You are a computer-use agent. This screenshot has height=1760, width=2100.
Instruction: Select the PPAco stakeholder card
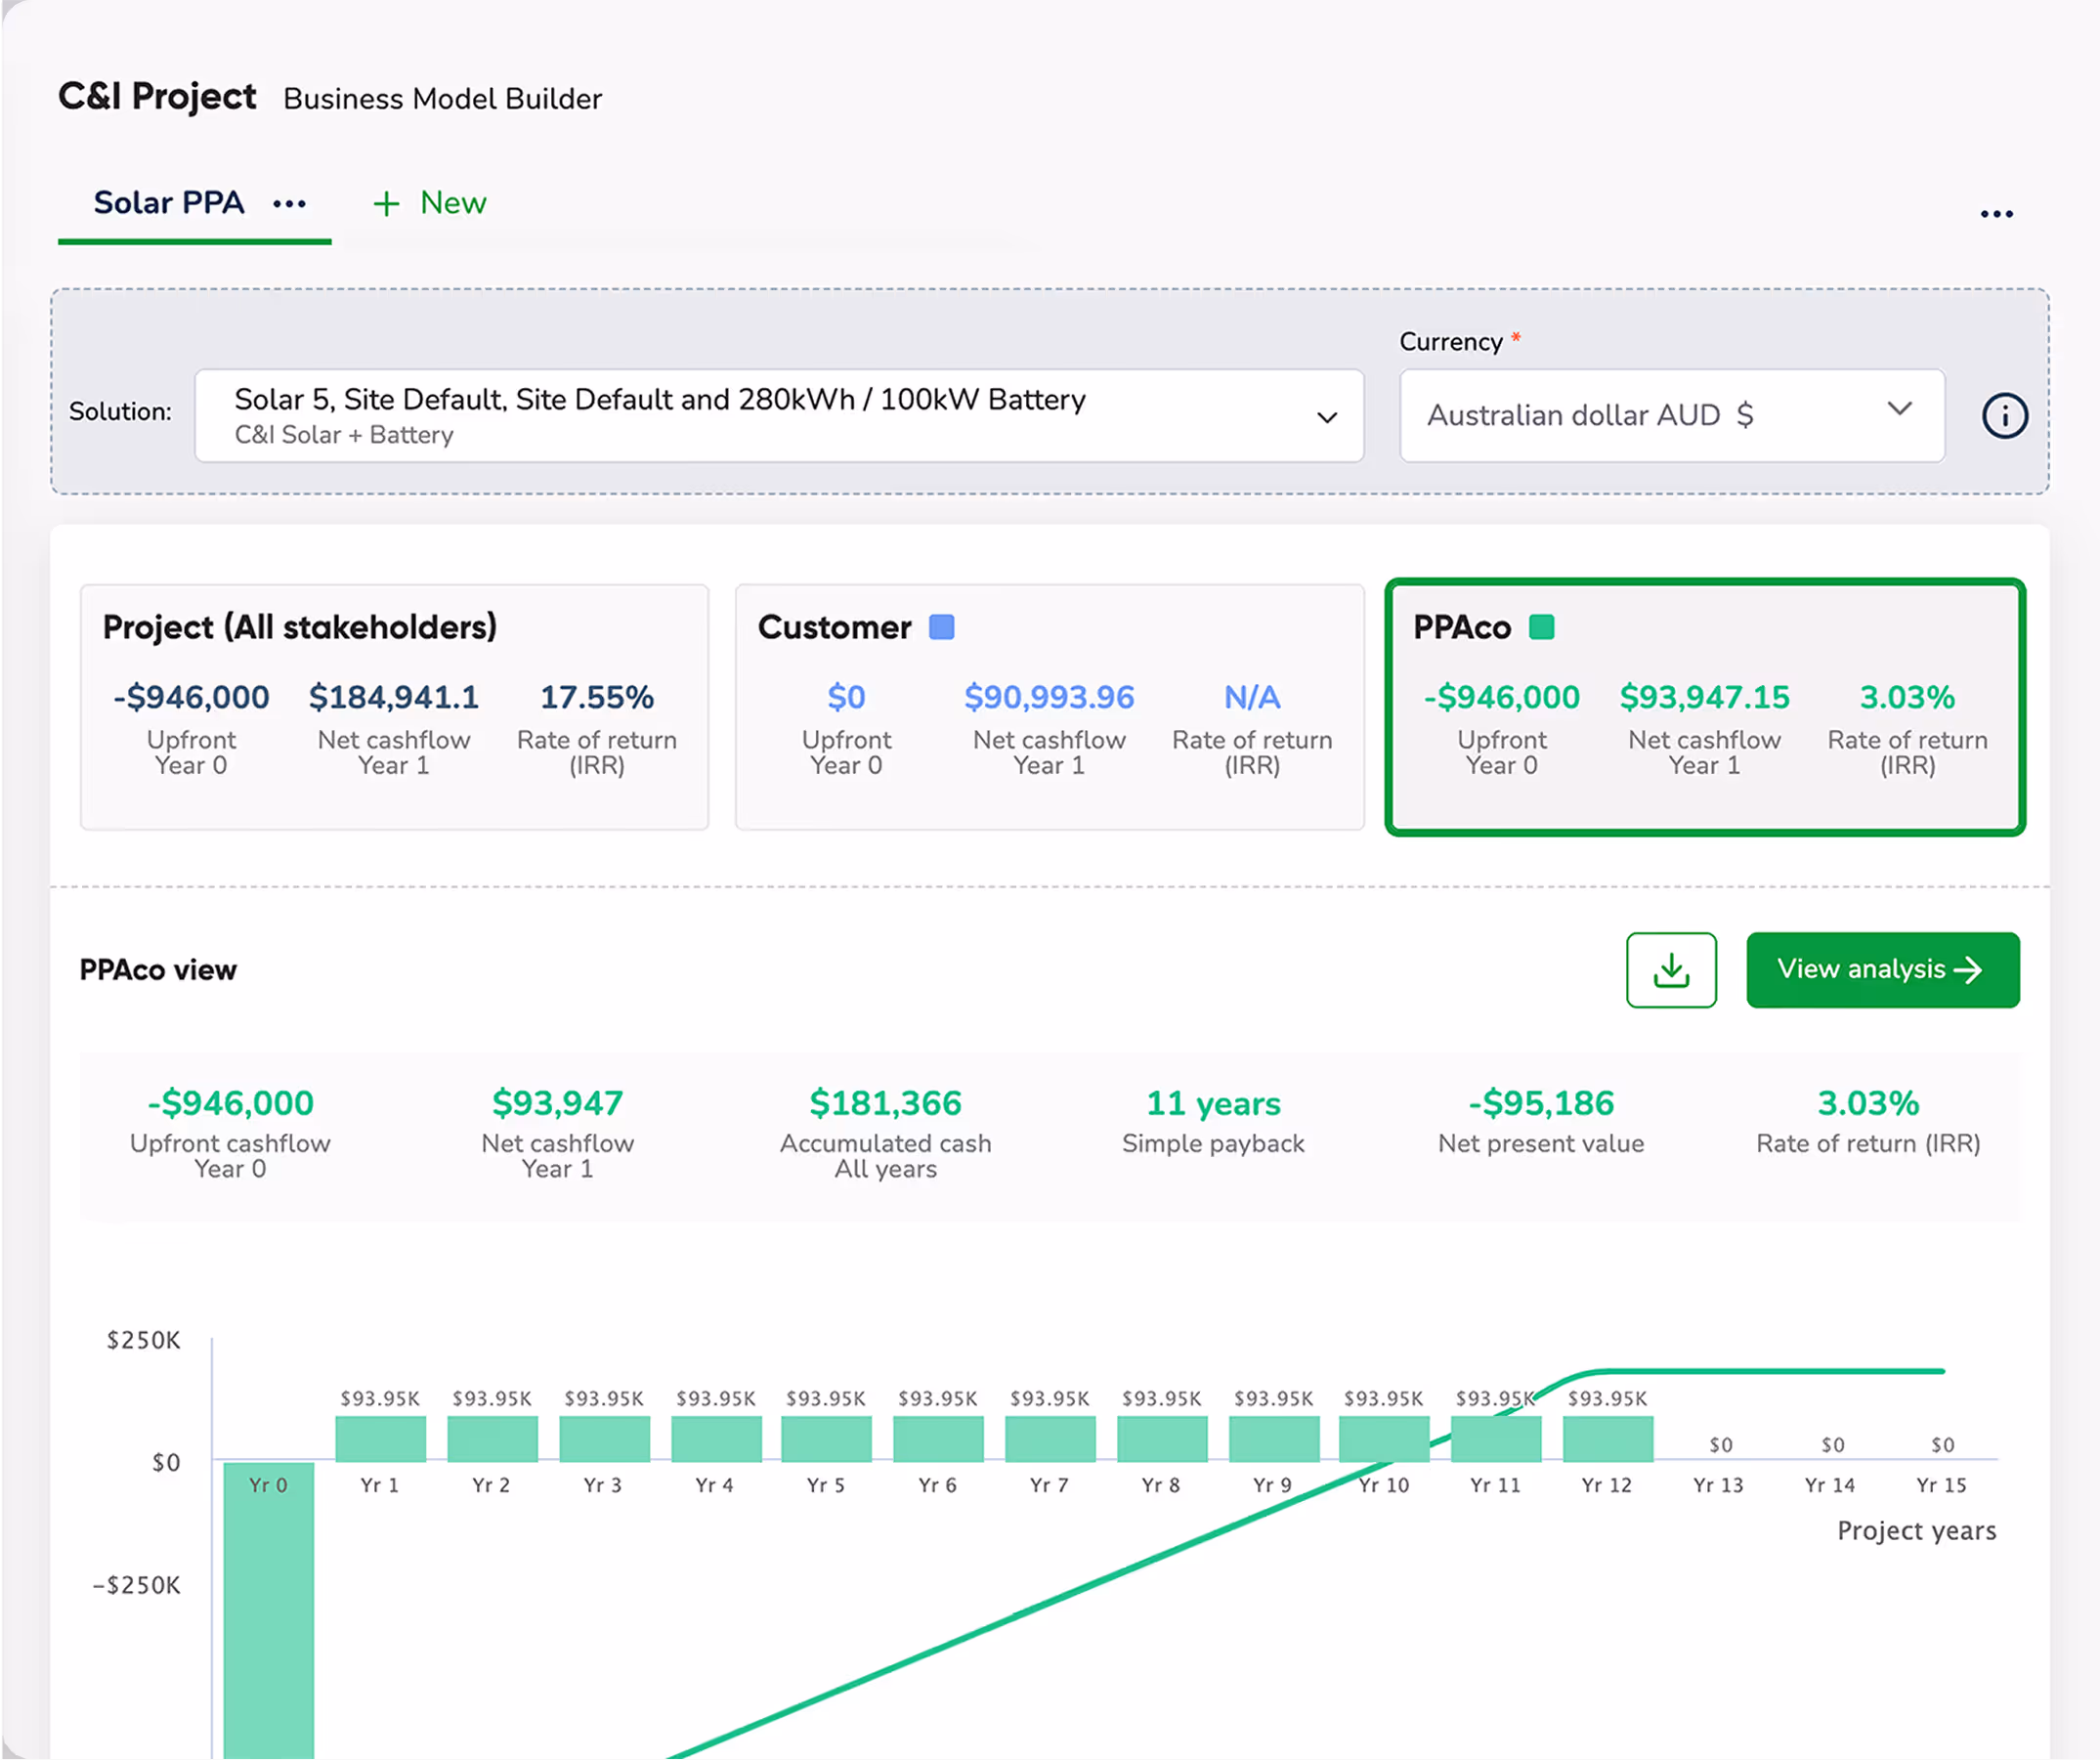point(1705,707)
